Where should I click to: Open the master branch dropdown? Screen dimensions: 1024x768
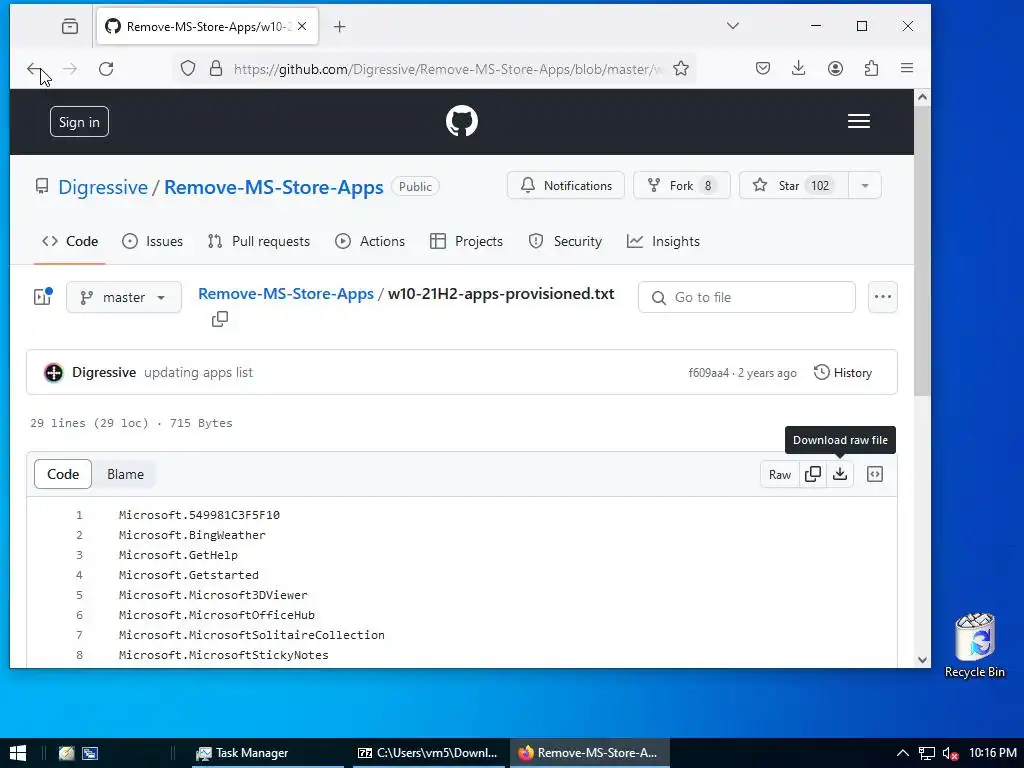[123, 297]
